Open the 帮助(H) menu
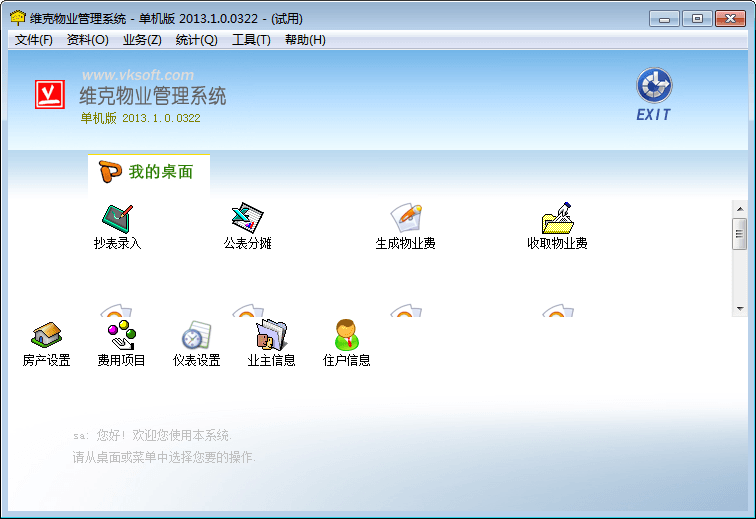 (x=305, y=40)
